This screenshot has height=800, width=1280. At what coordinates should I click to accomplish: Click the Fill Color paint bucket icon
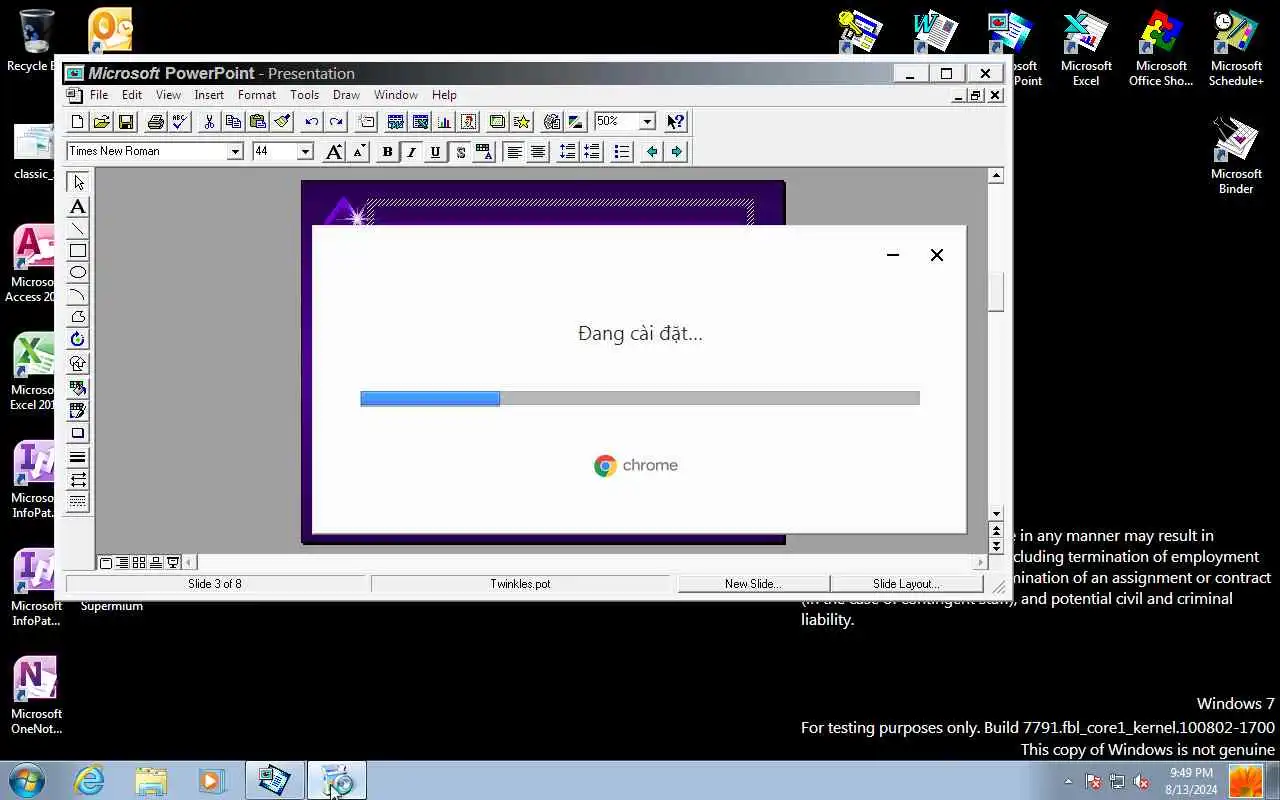point(78,387)
